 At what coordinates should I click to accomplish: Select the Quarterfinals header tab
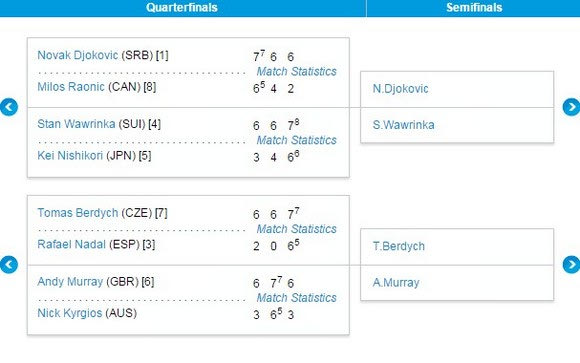click(x=183, y=8)
